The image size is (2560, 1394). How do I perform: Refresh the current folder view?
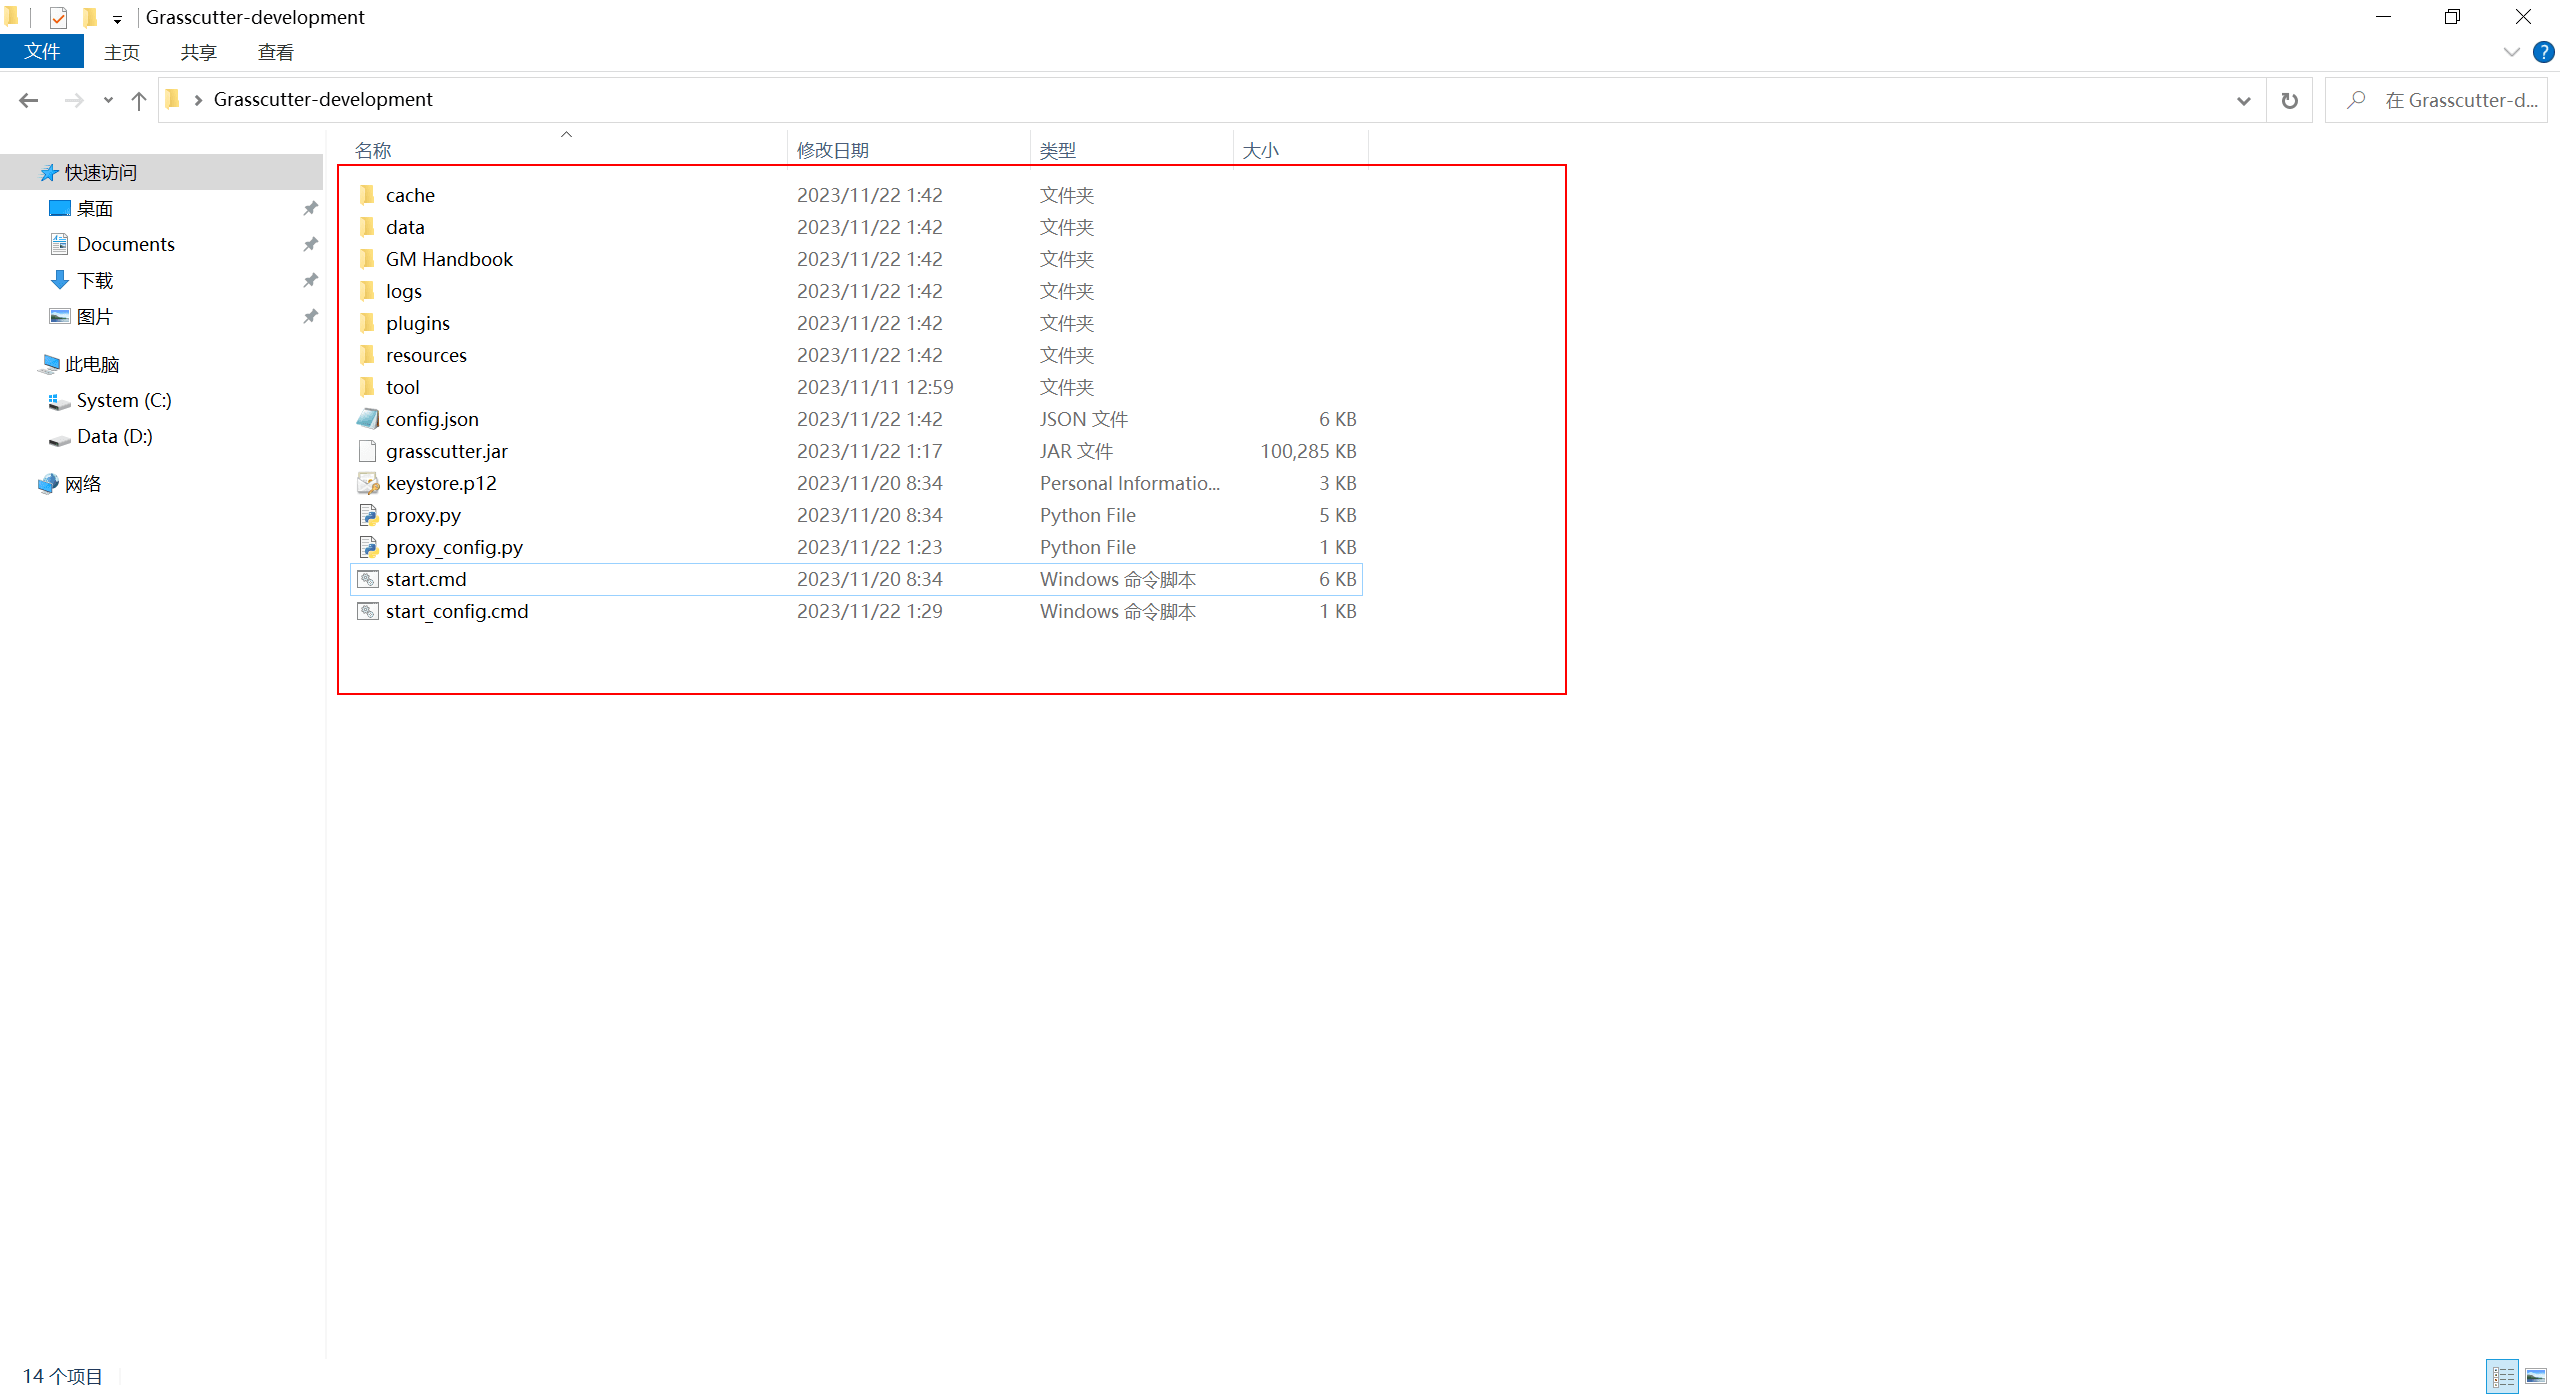(x=2289, y=100)
